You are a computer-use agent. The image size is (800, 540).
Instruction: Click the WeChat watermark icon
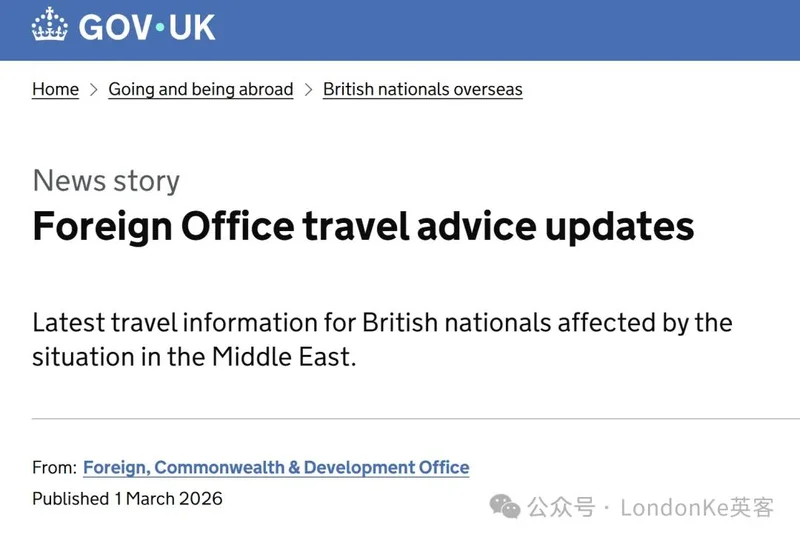click(x=507, y=507)
